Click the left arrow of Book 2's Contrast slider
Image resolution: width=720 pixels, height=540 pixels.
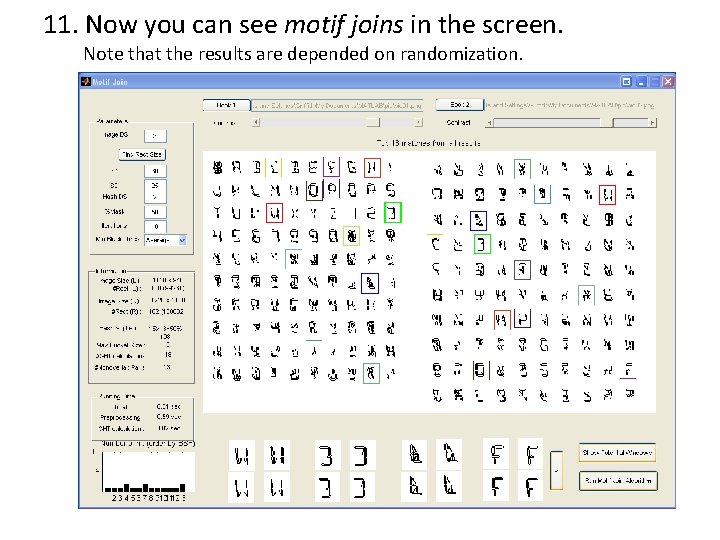click(489, 123)
